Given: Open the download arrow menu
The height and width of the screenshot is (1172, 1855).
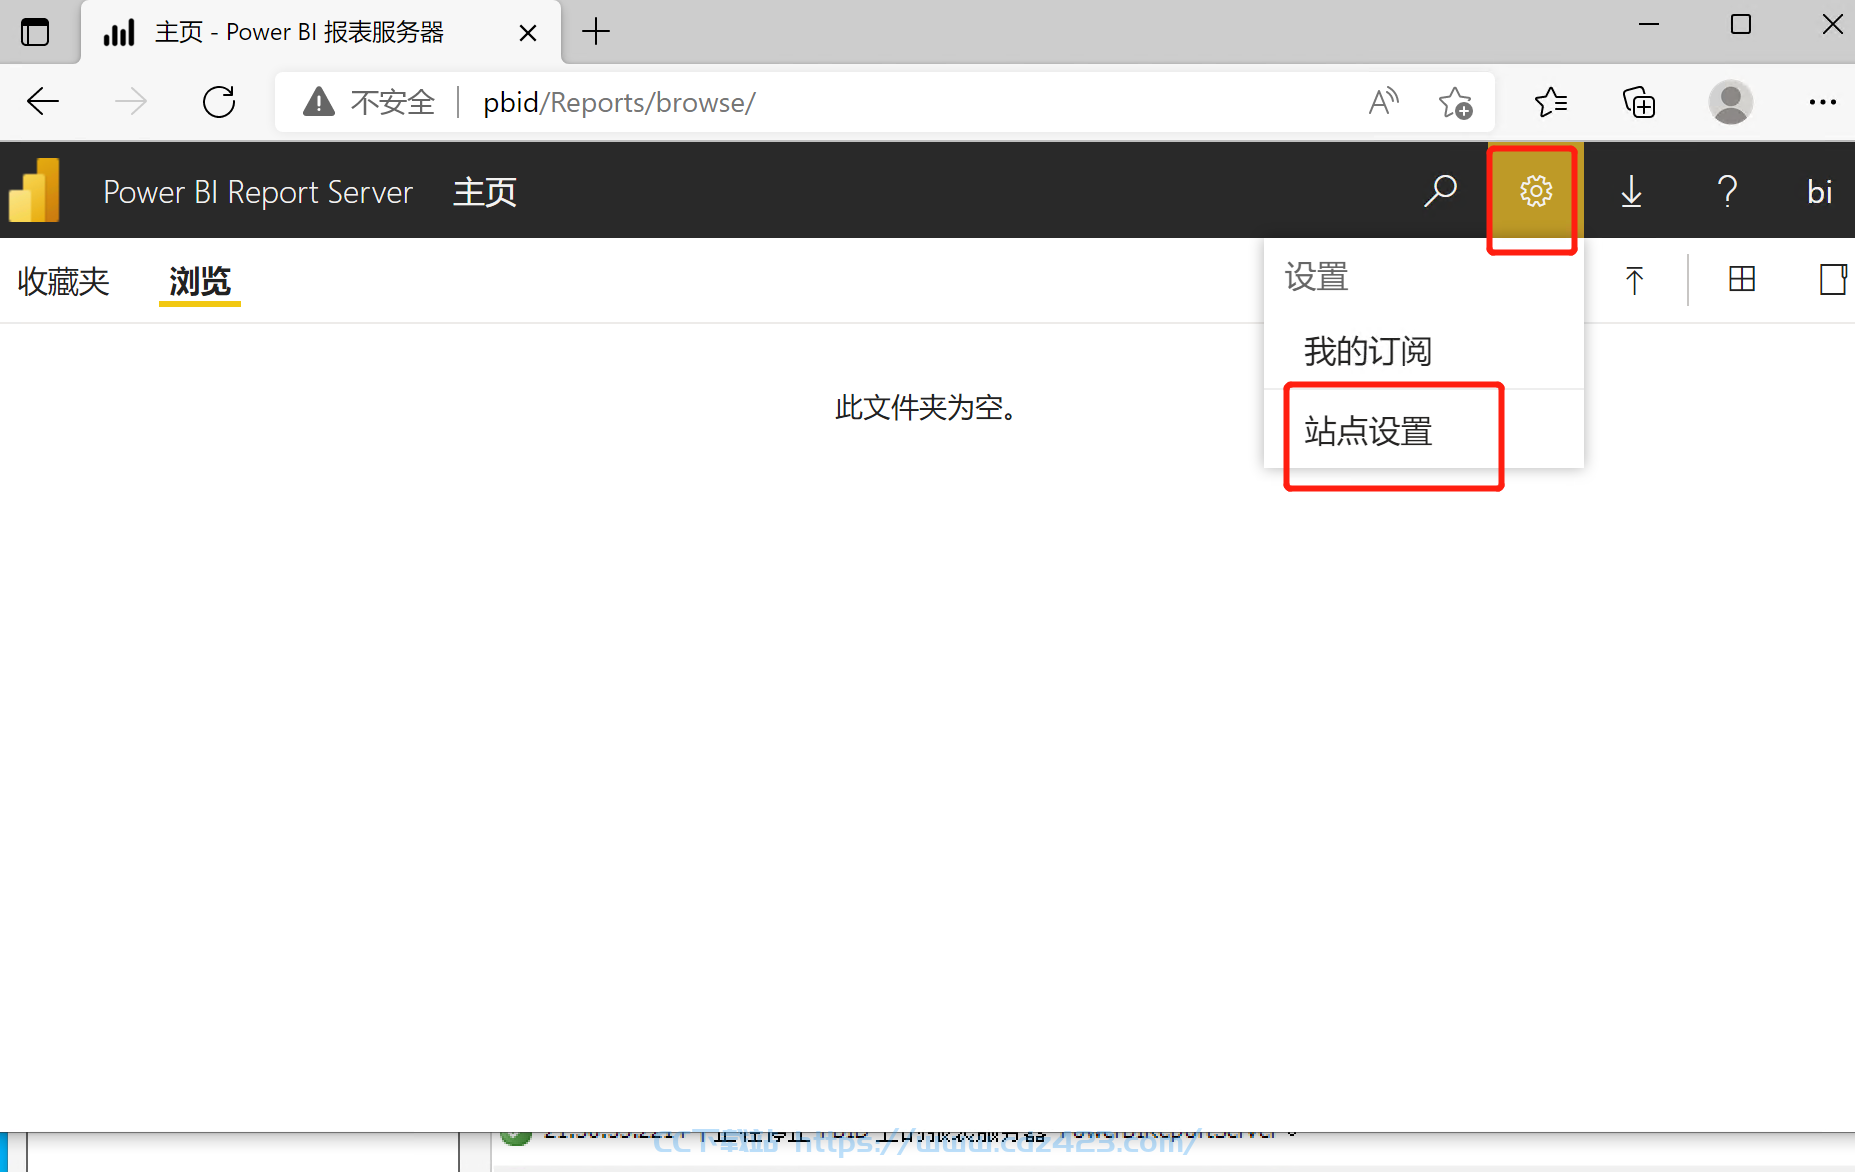Looking at the screenshot, I should click(x=1631, y=190).
